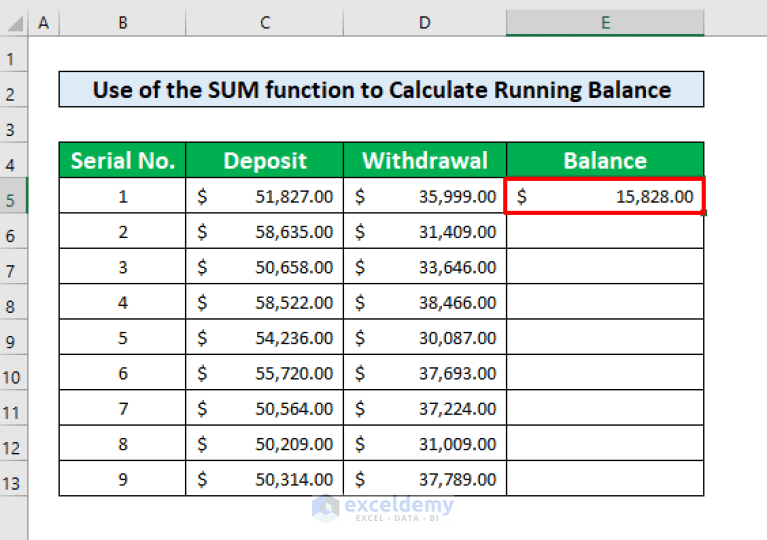The width and height of the screenshot is (767, 540).
Task: Click the Balance header cell
Action: (x=605, y=160)
